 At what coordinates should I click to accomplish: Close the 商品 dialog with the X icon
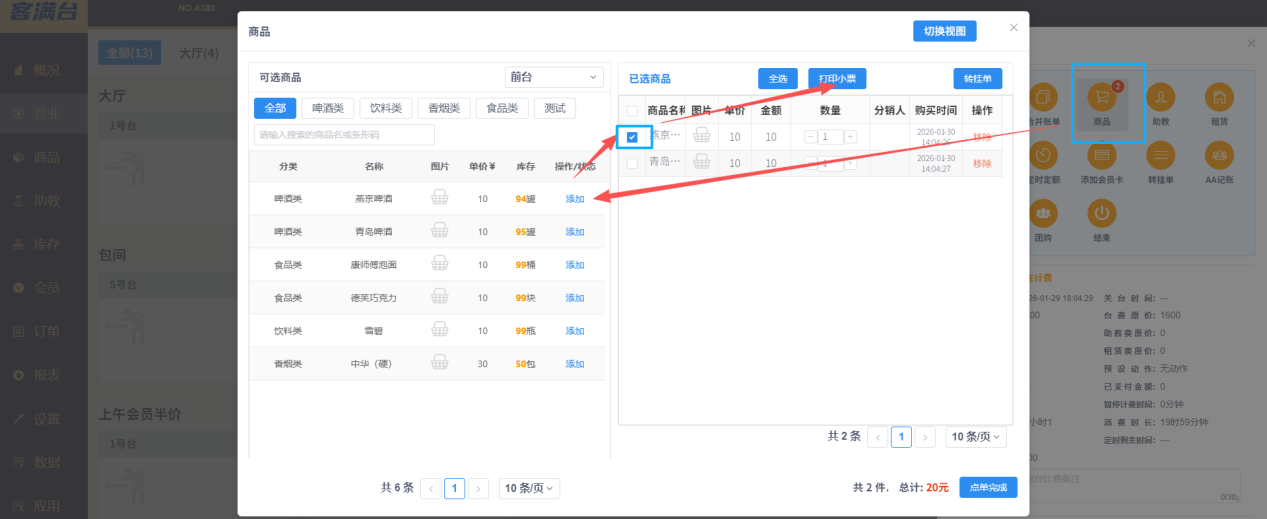click(1014, 28)
